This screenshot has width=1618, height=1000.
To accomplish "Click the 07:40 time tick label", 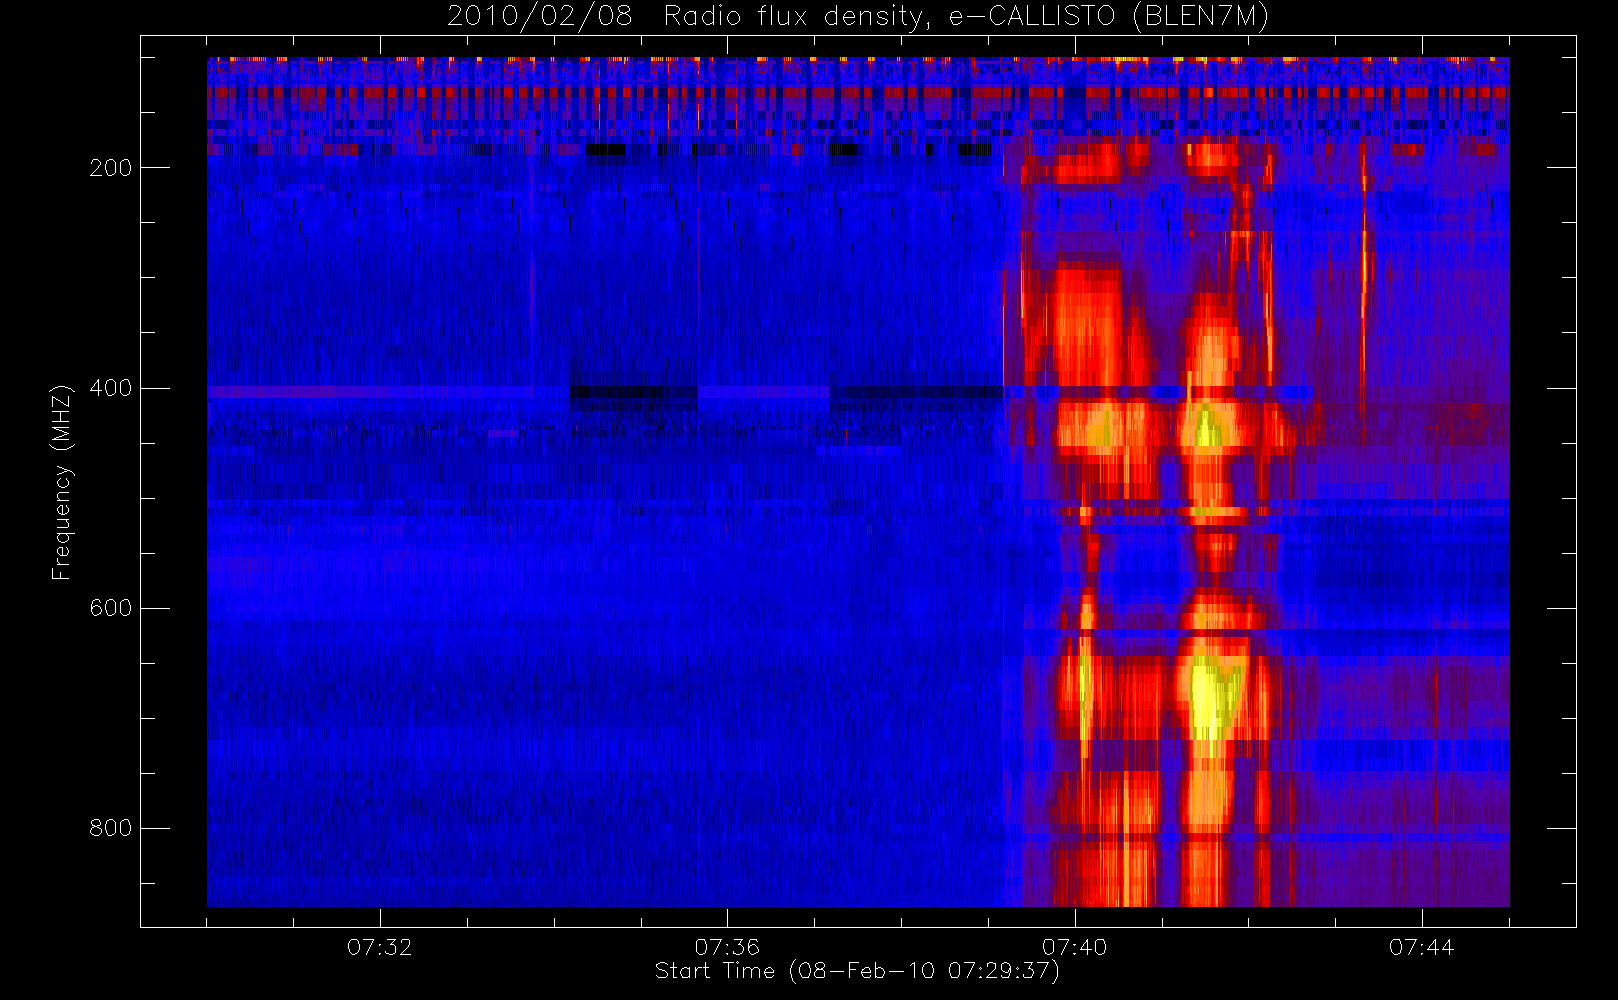I will (x=1074, y=947).
